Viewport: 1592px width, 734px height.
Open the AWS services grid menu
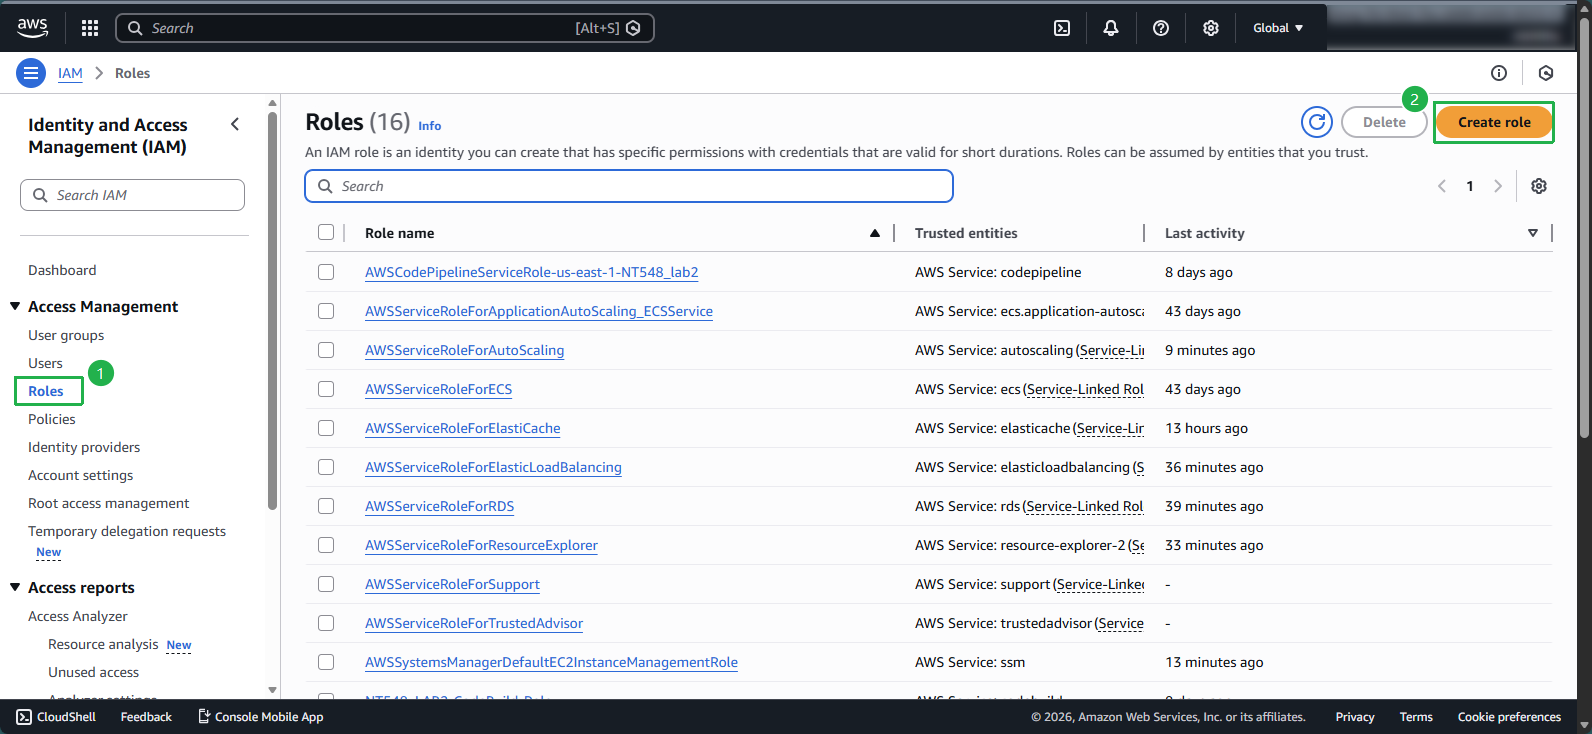[90, 28]
